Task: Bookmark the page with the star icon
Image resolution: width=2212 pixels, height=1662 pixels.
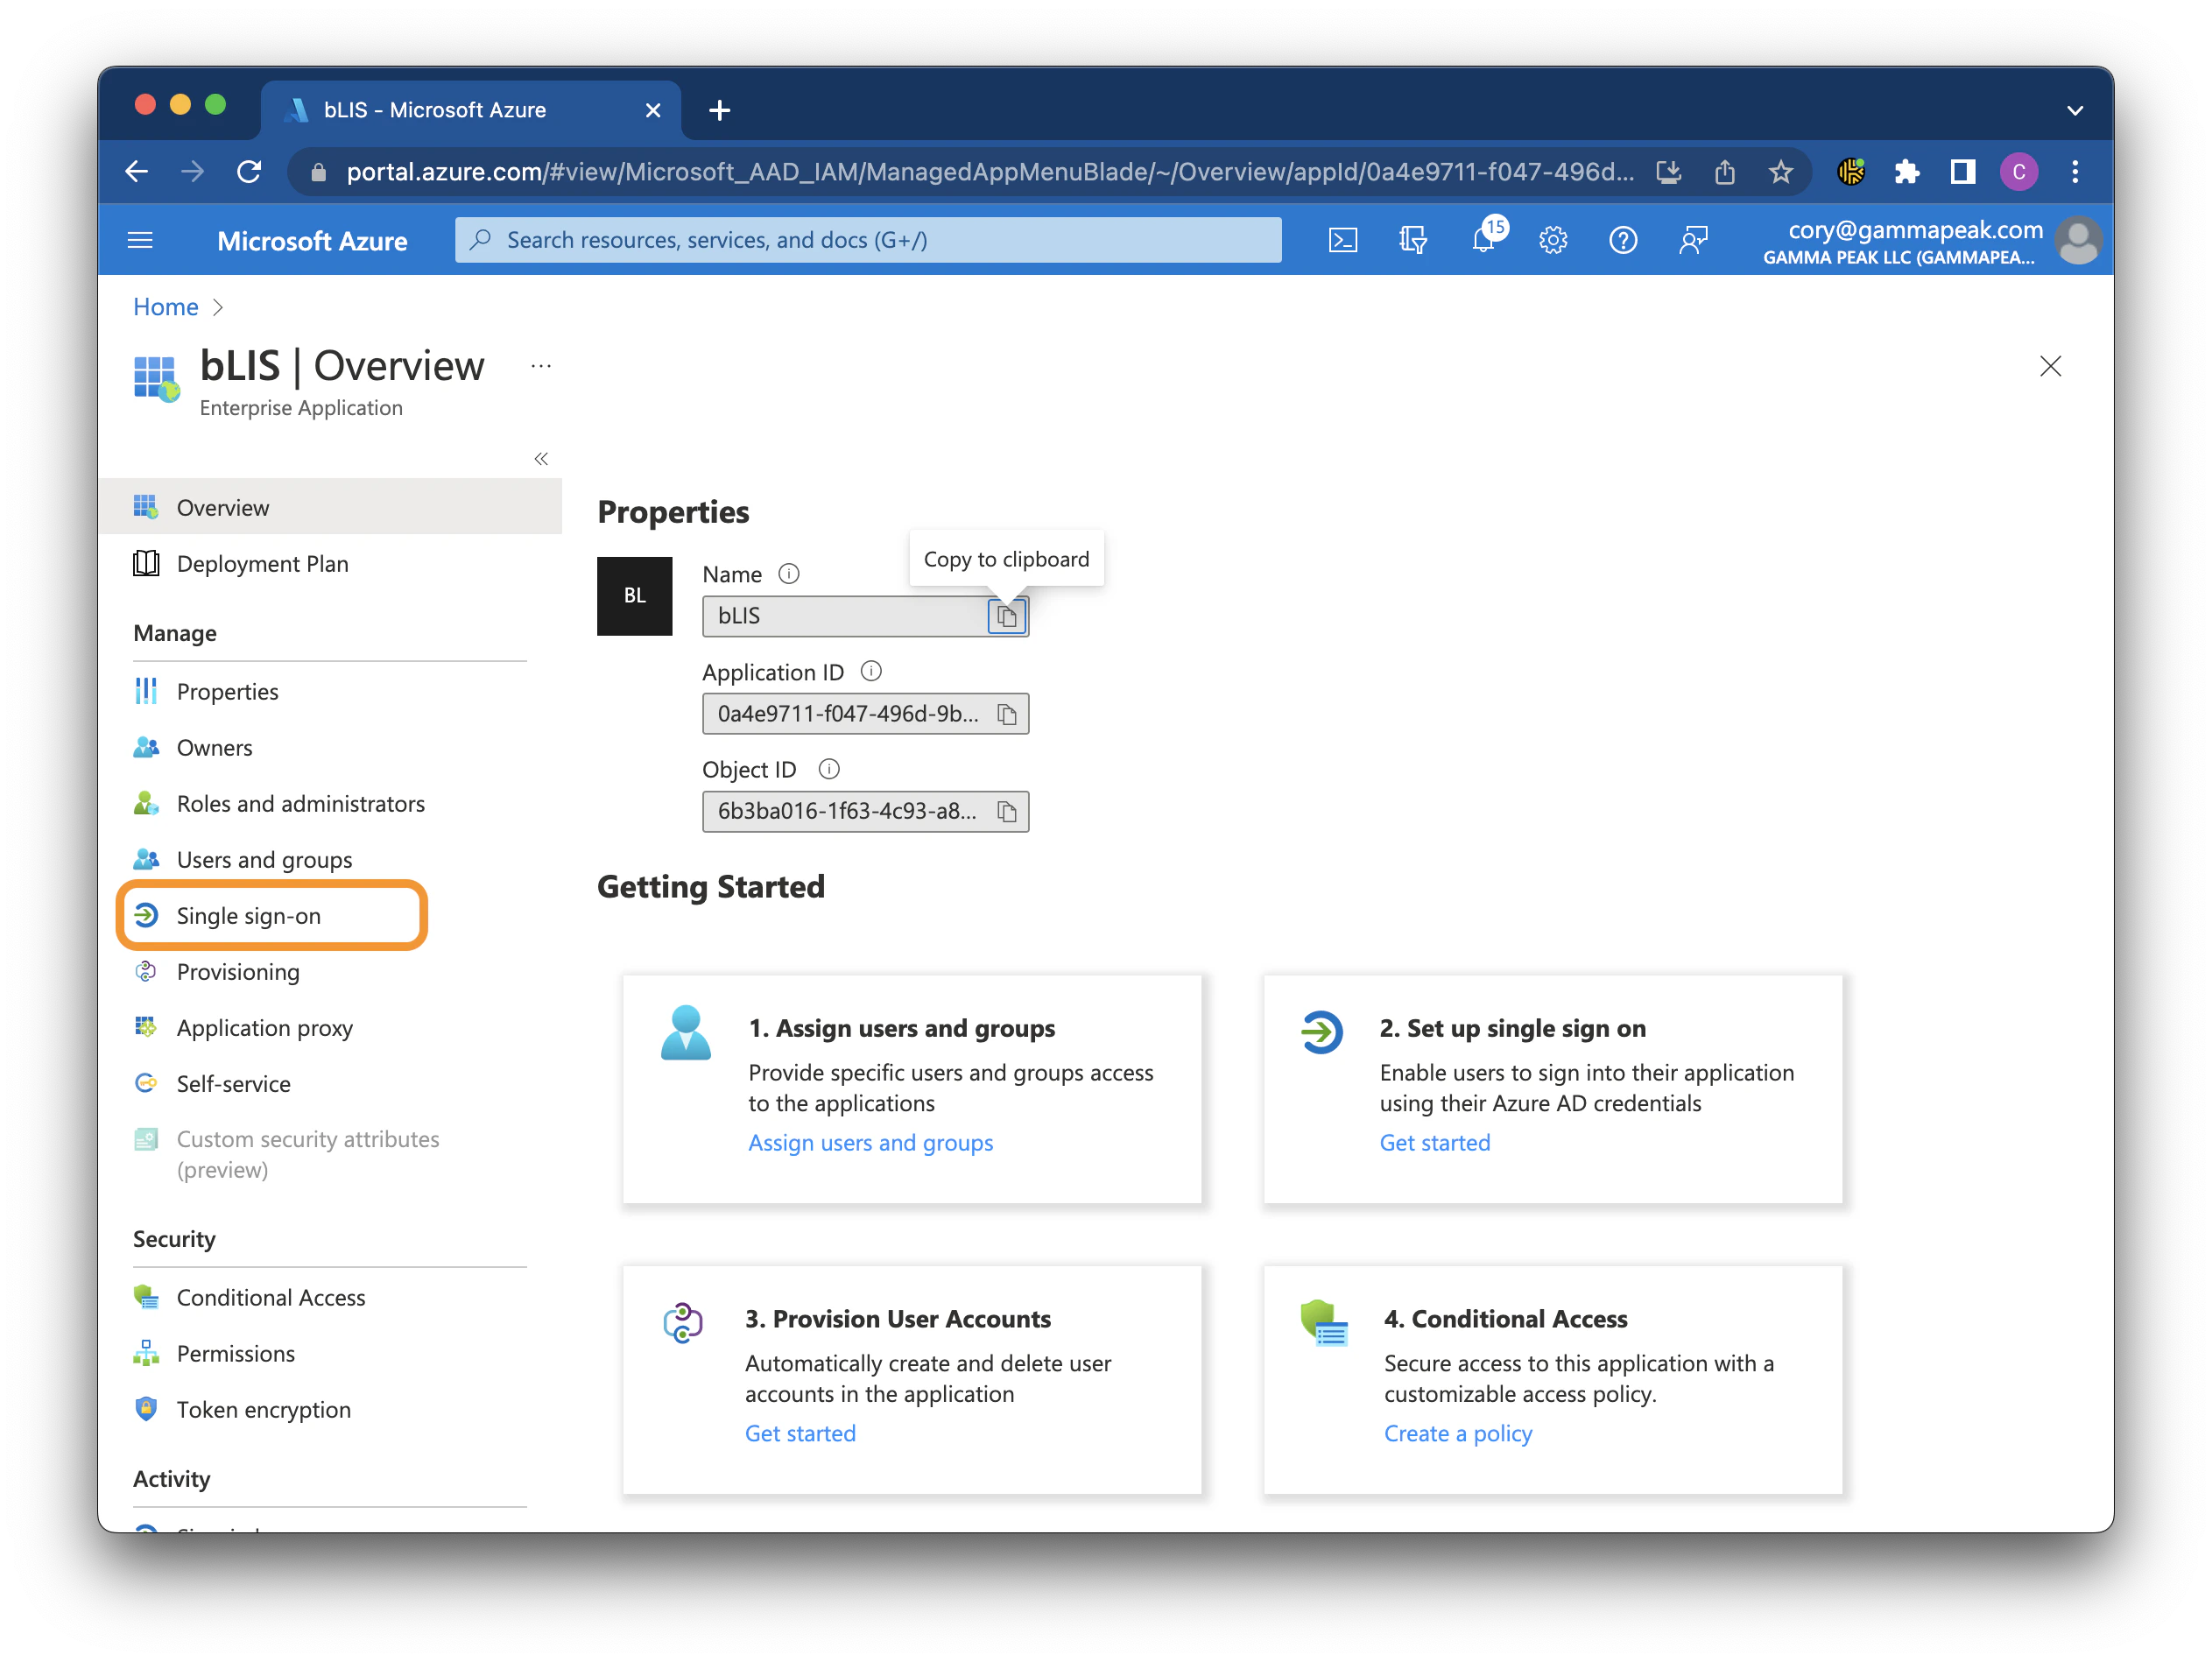Action: click(x=1781, y=171)
